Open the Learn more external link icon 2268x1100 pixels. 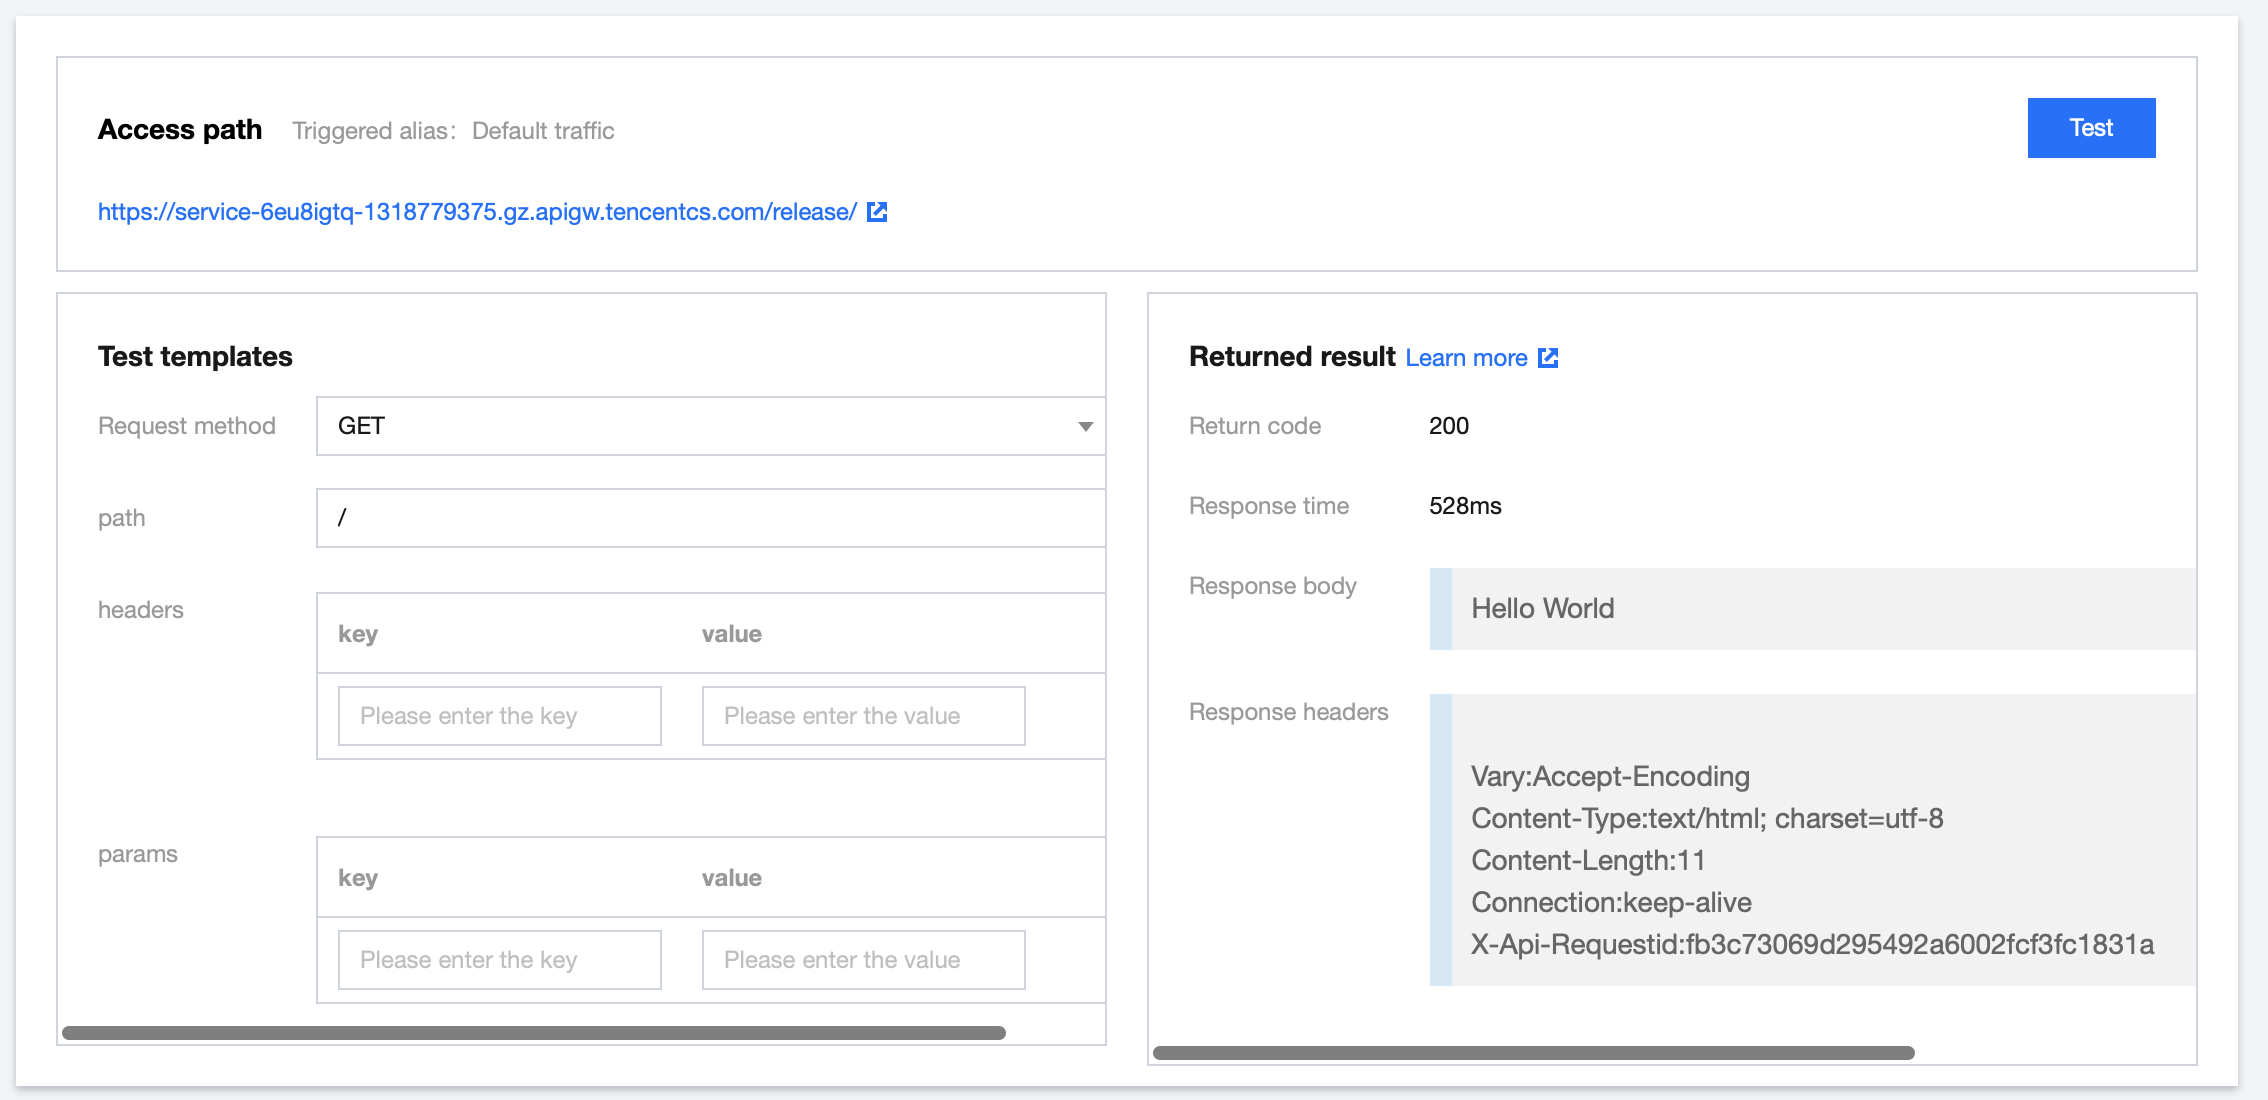point(1548,358)
